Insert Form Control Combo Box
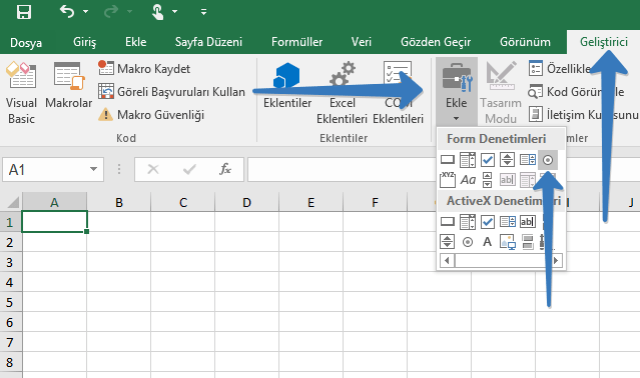This screenshot has width=640, height=378. [467, 160]
